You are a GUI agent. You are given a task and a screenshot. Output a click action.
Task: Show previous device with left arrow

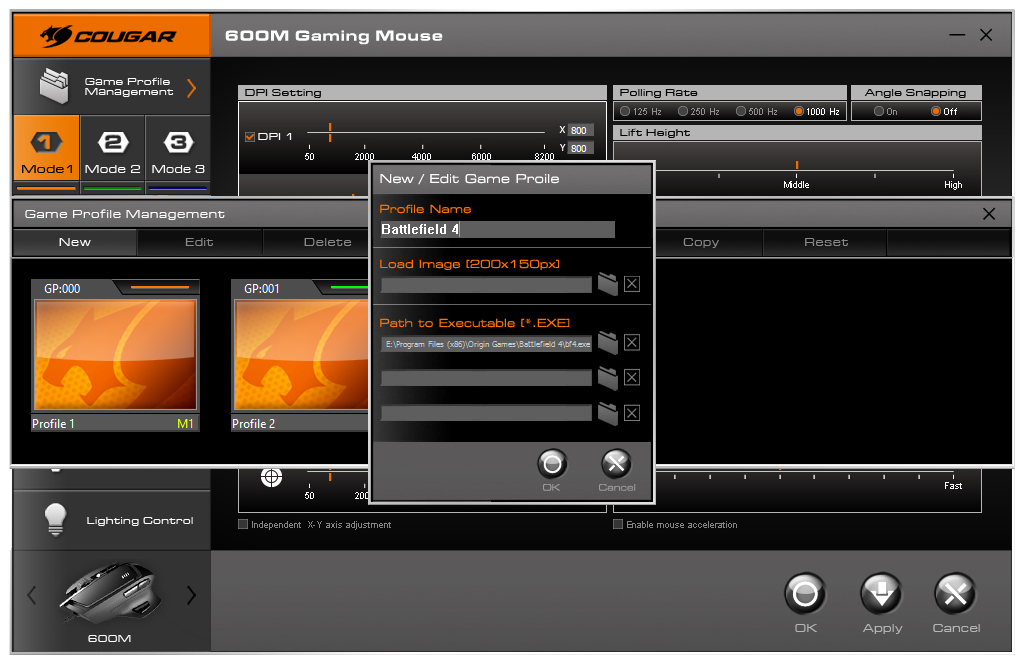pyautogui.click(x=31, y=596)
